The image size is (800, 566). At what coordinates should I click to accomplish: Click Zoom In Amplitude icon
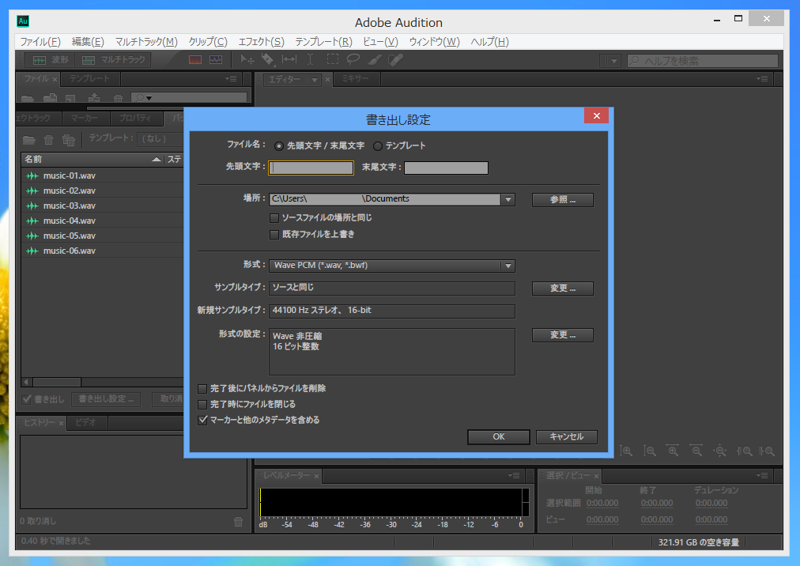pos(626,451)
